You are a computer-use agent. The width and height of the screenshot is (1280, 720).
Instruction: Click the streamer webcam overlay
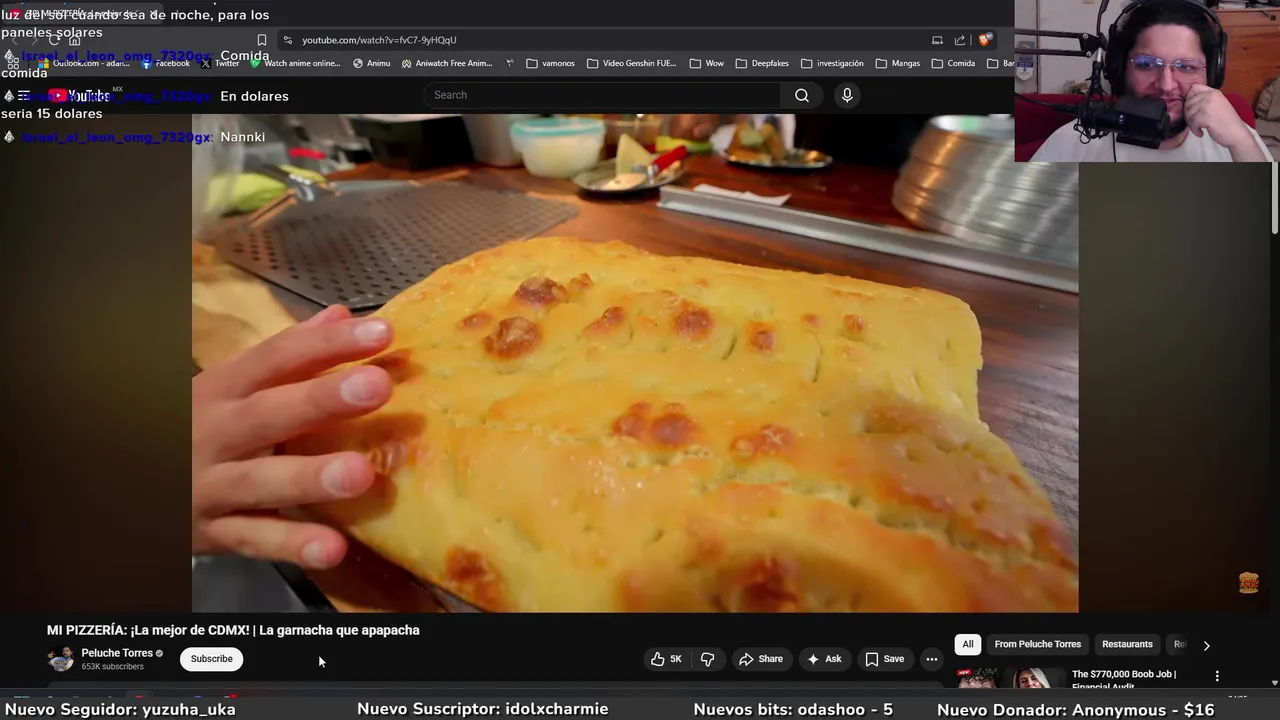click(x=1147, y=81)
